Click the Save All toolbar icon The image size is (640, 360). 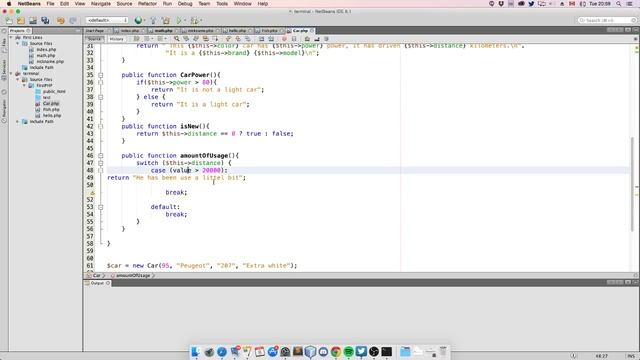pos(45,20)
